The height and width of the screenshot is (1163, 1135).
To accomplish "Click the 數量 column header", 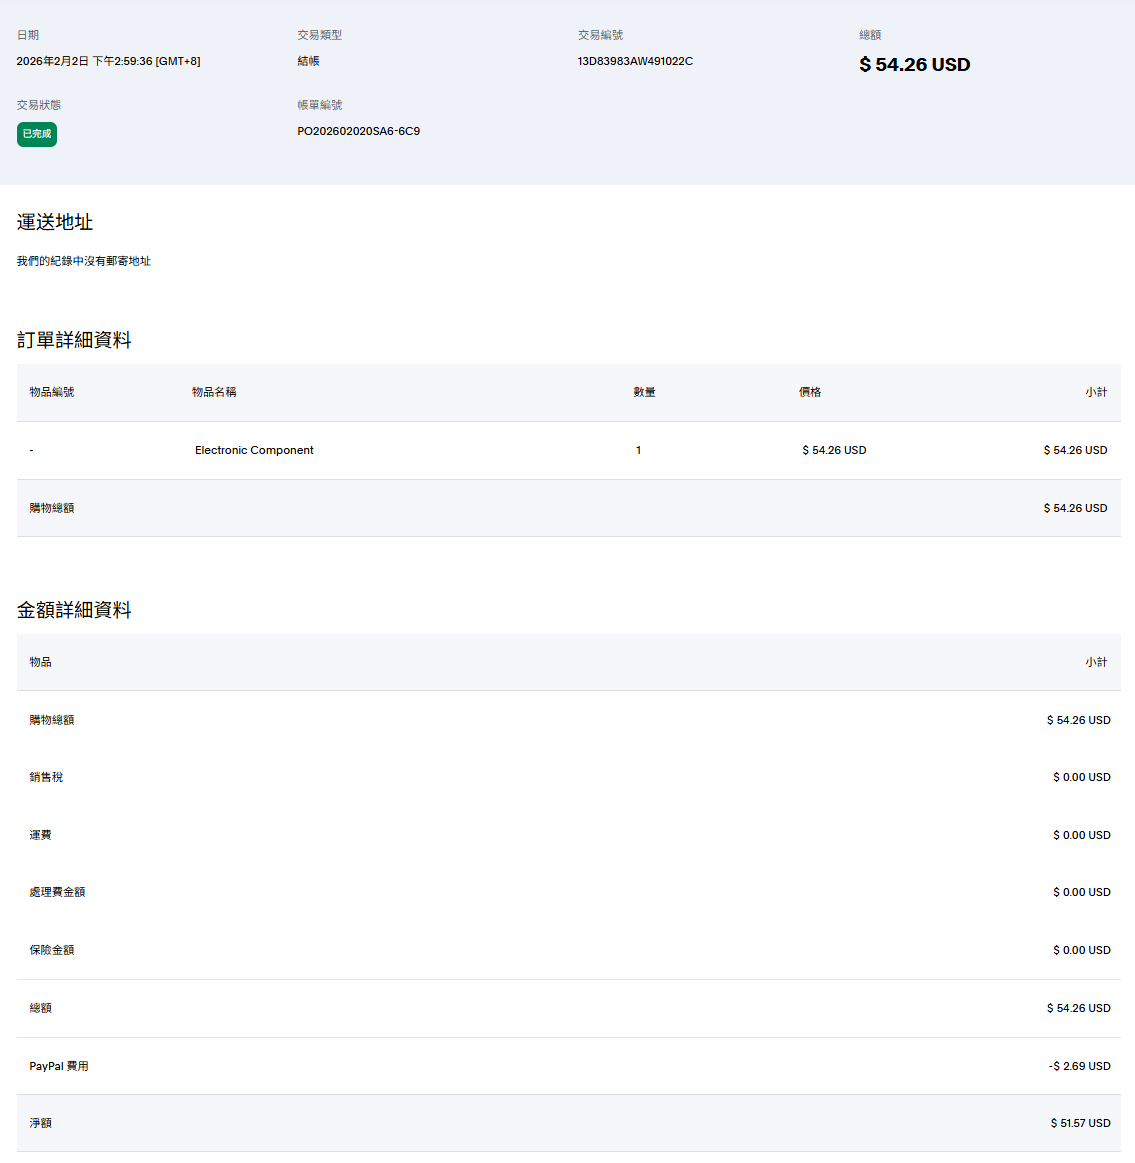I will point(644,392).
